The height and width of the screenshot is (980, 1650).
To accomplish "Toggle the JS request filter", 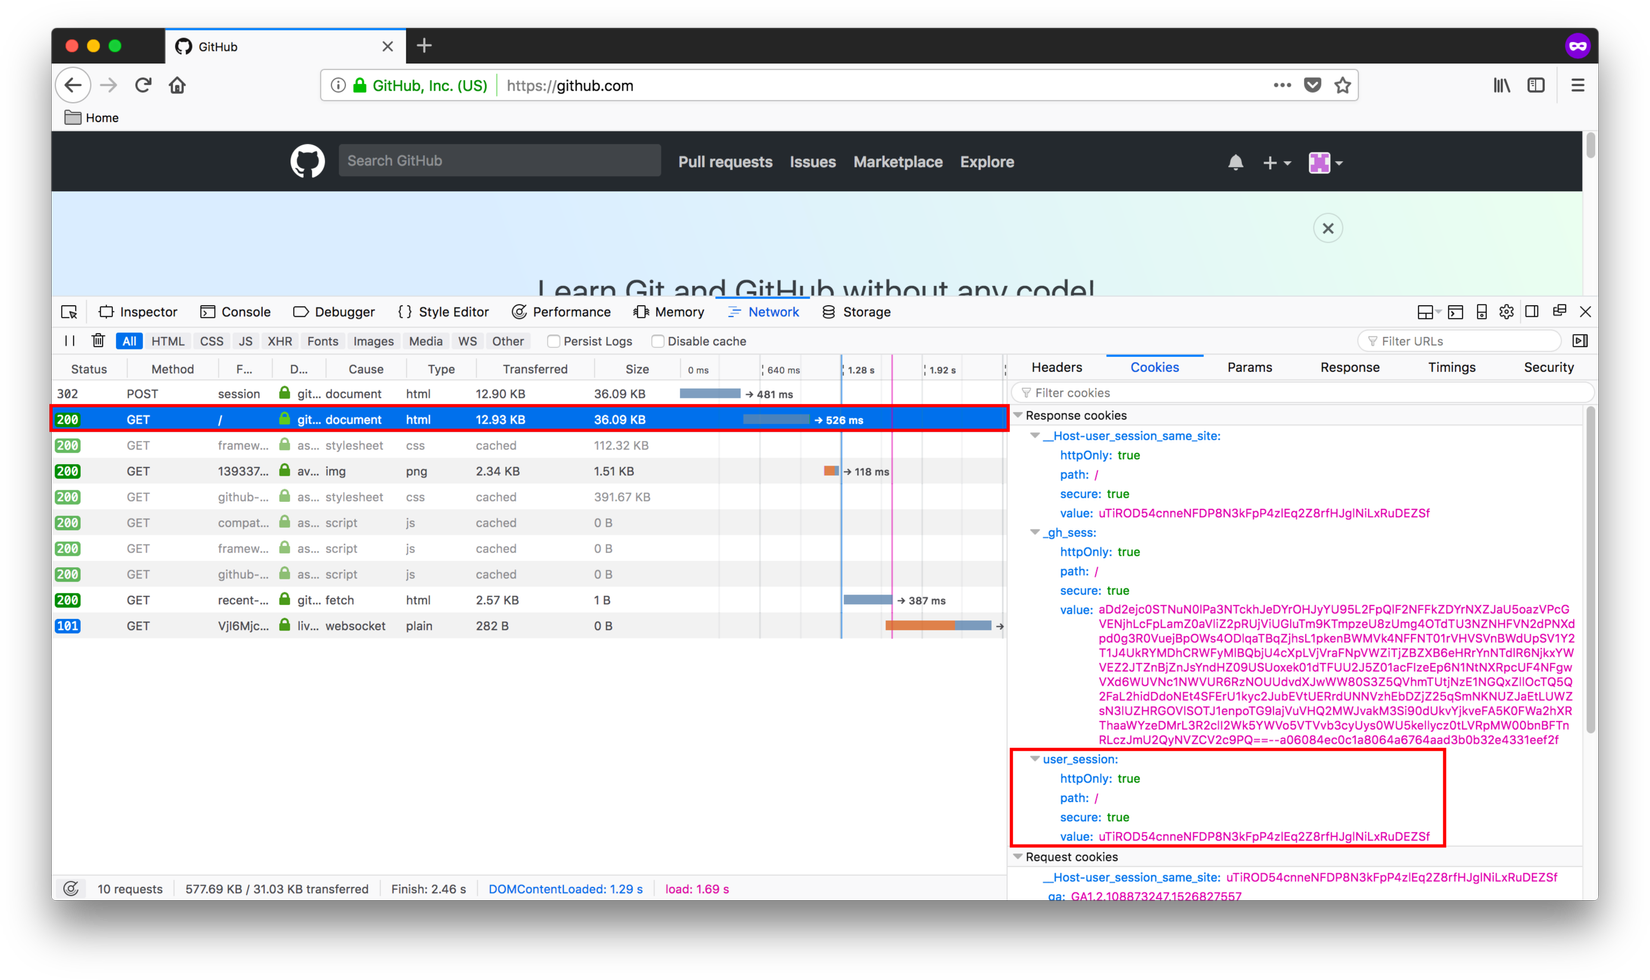I will (245, 341).
